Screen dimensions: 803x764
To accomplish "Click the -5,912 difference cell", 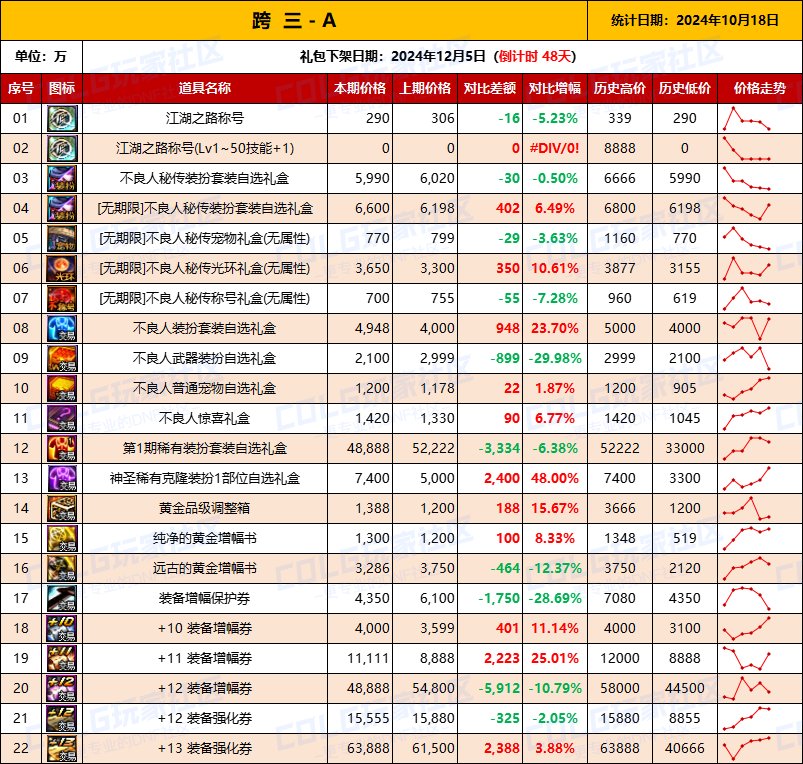I will click(x=490, y=688).
